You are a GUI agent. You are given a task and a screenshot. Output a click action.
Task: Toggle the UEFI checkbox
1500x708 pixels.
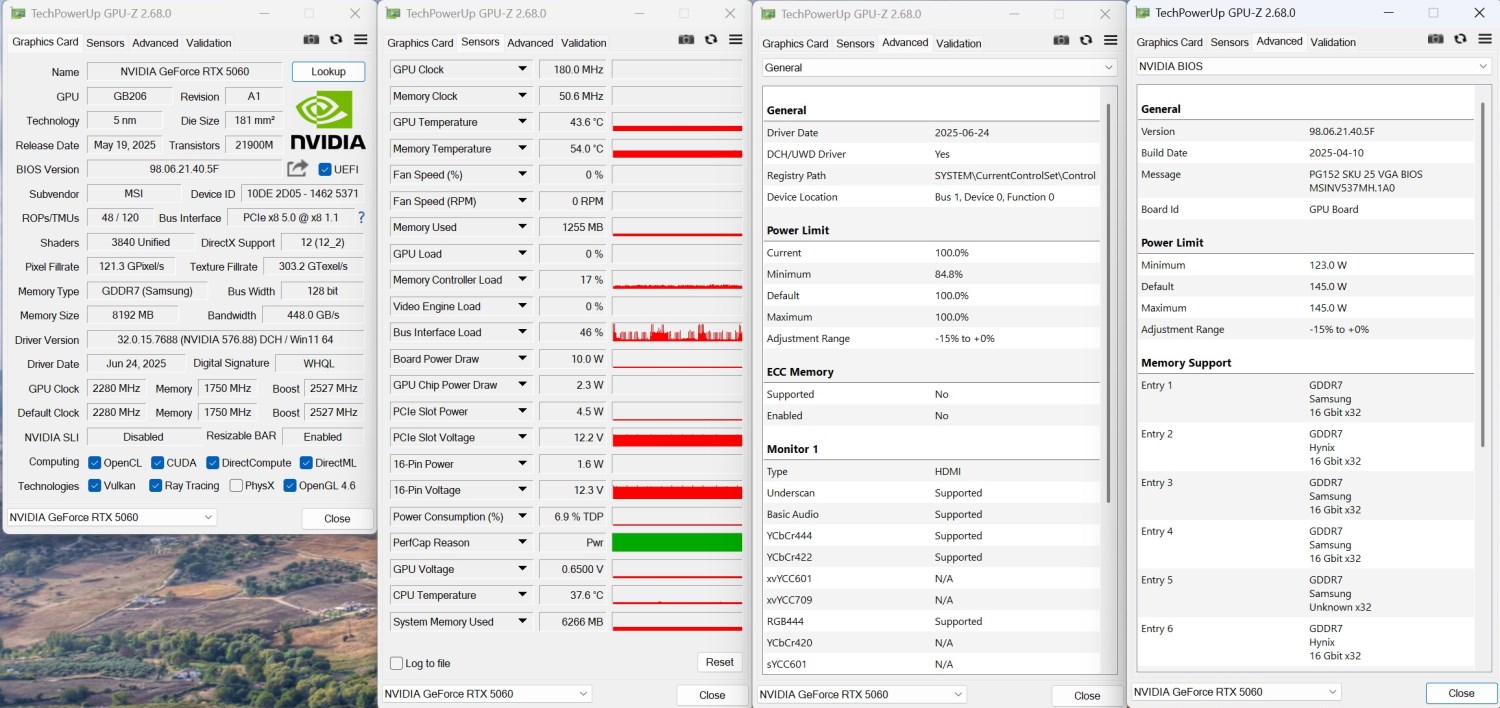click(x=325, y=169)
